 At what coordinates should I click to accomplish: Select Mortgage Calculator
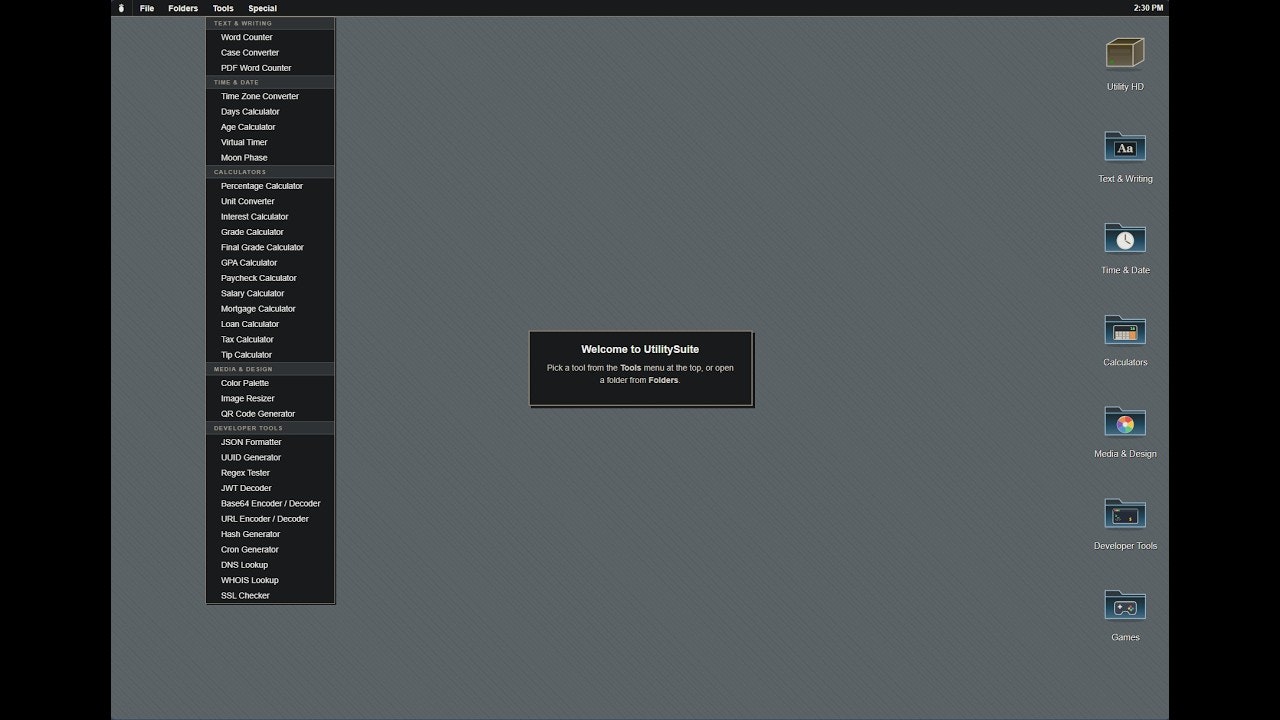point(270,309)
